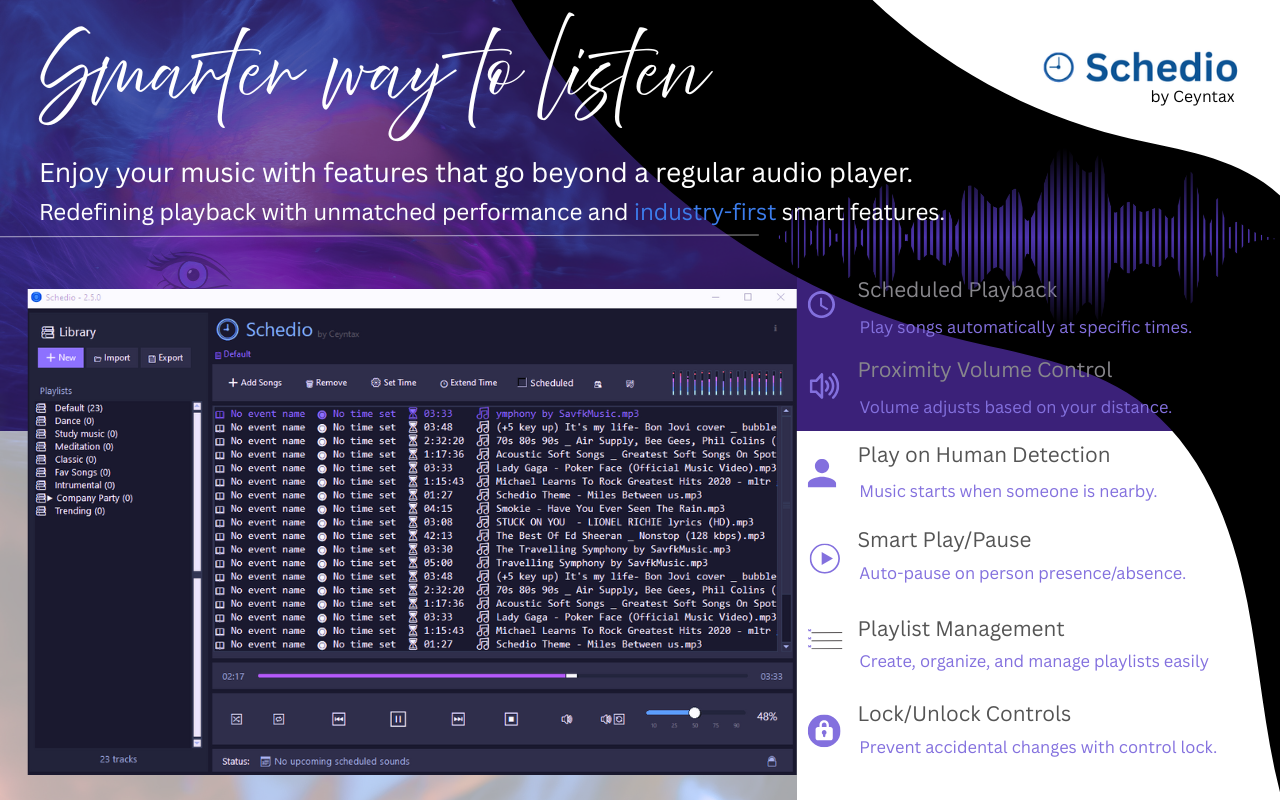Click 'No upcoming scheduled sounds' status text
This screenshot has width=1280, height=800.
[x=342, y=762]
